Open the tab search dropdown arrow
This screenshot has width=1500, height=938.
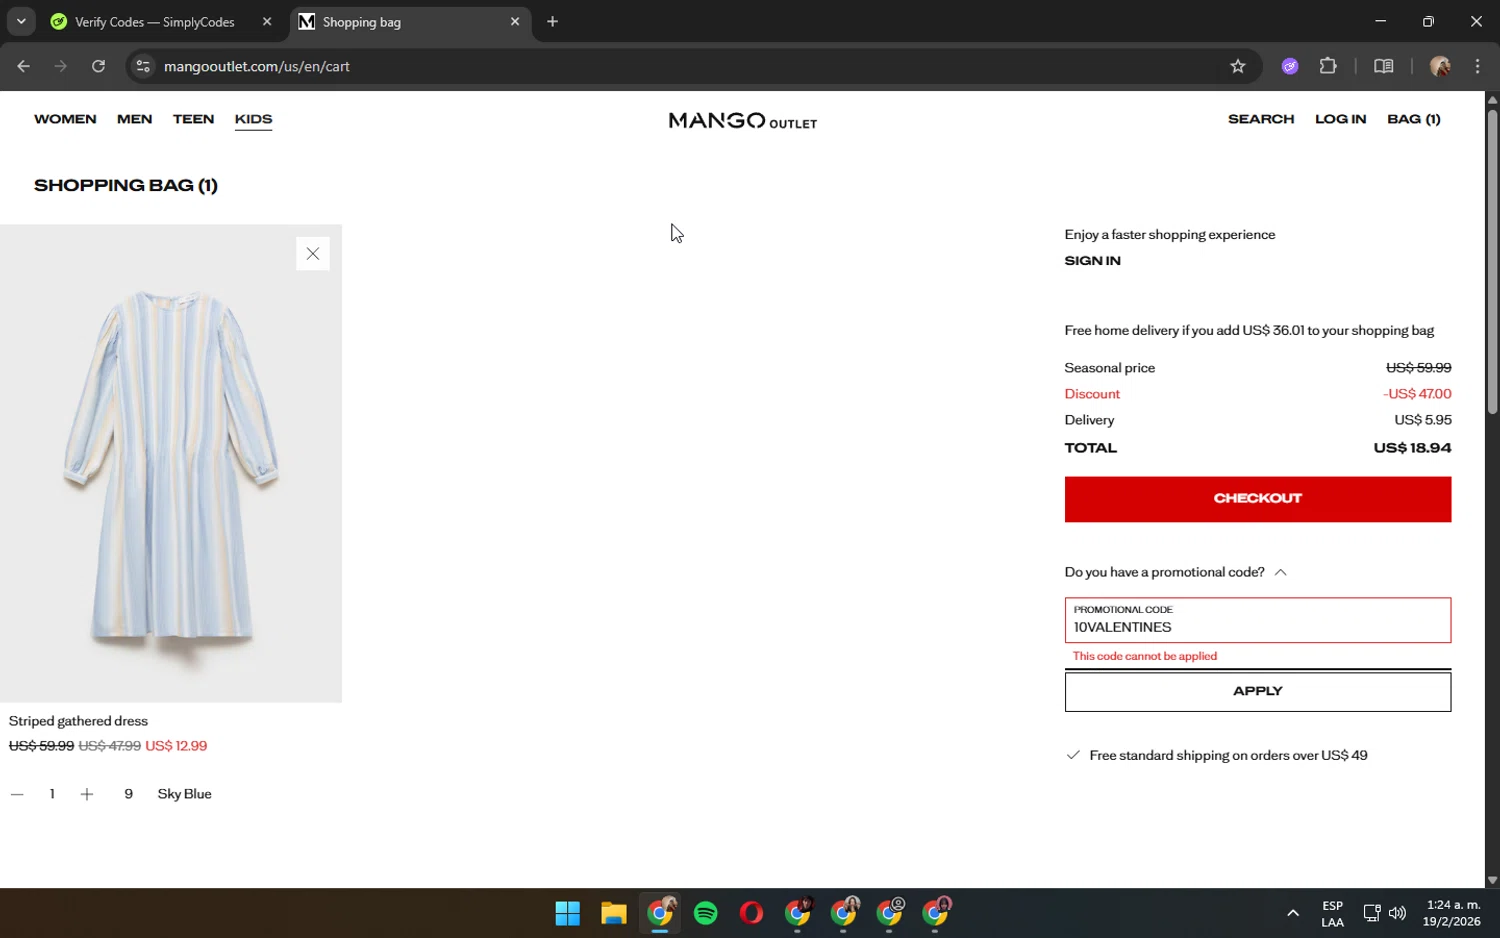(21, 21)
